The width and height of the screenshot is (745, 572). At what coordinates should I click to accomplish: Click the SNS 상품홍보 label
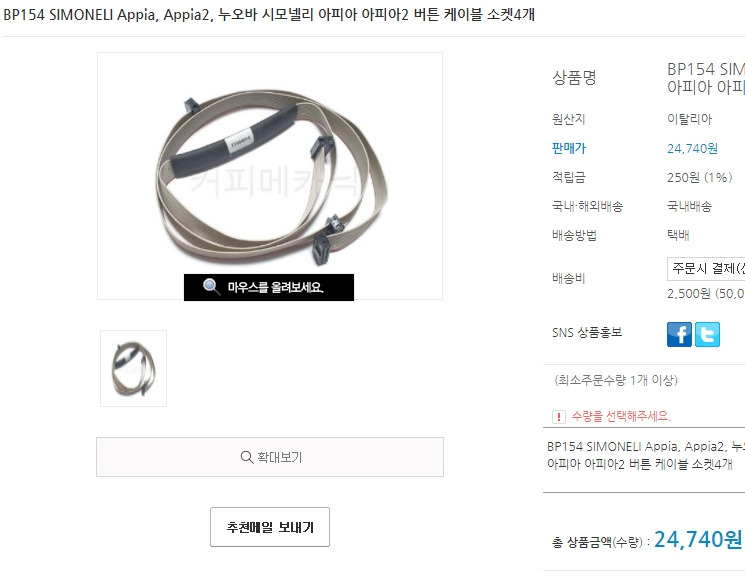coord(587,333)
